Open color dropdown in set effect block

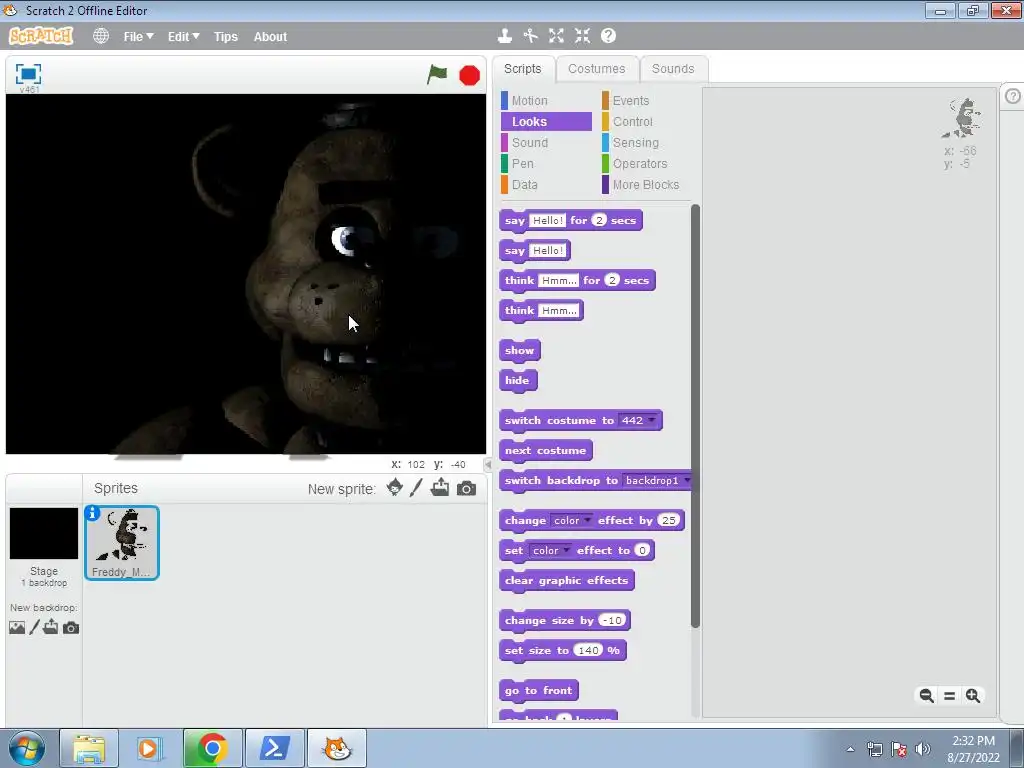[x=551, y=551]
